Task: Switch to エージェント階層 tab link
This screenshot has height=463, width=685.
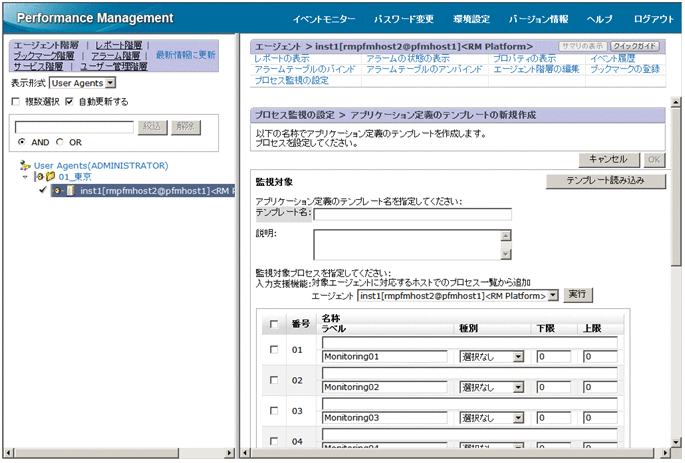Action: point(46,45)
